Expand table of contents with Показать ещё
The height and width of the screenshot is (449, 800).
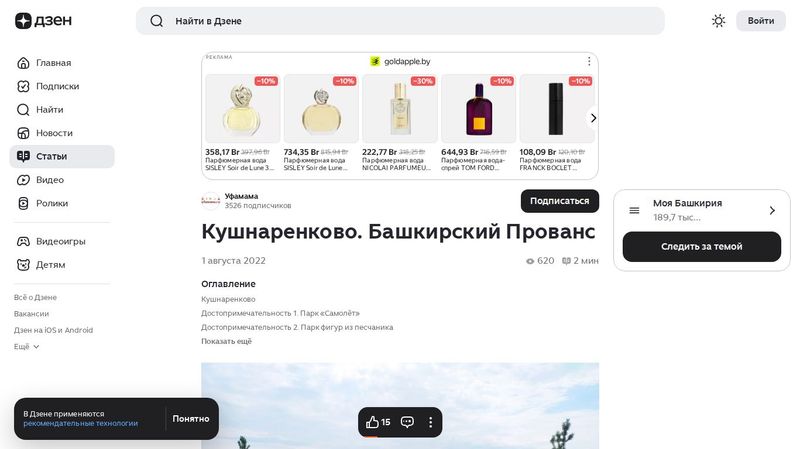tap(226, 341)
